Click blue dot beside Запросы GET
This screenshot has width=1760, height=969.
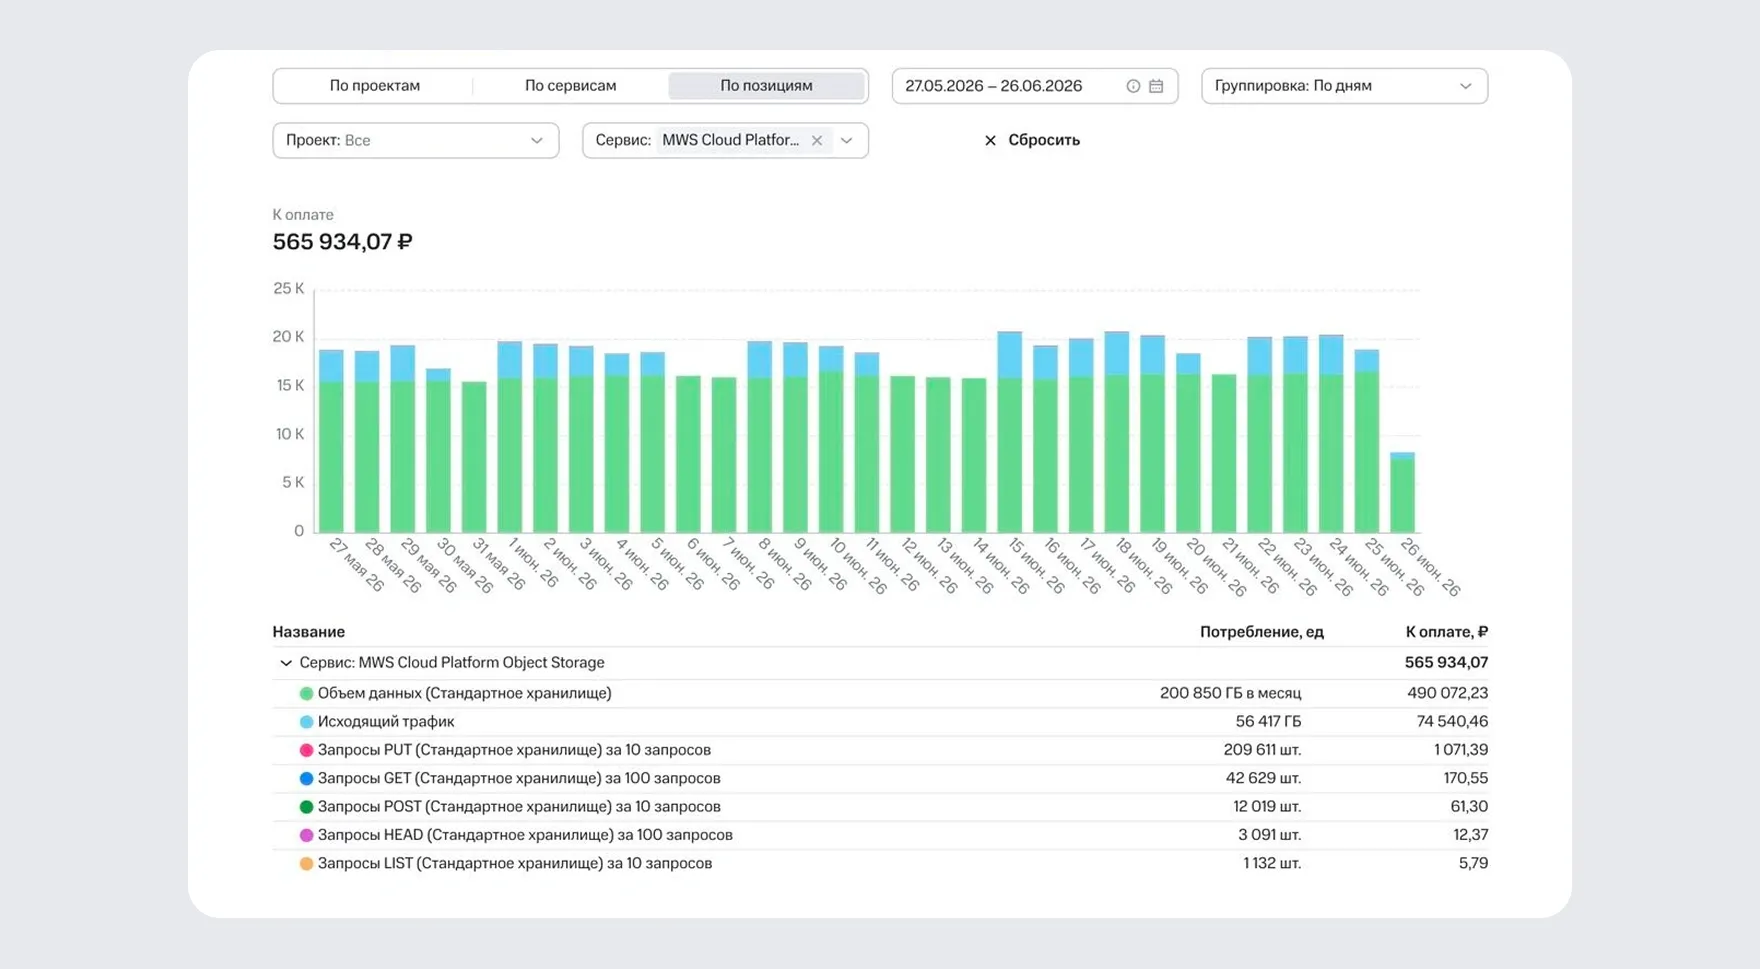click(x=306, y=778)
